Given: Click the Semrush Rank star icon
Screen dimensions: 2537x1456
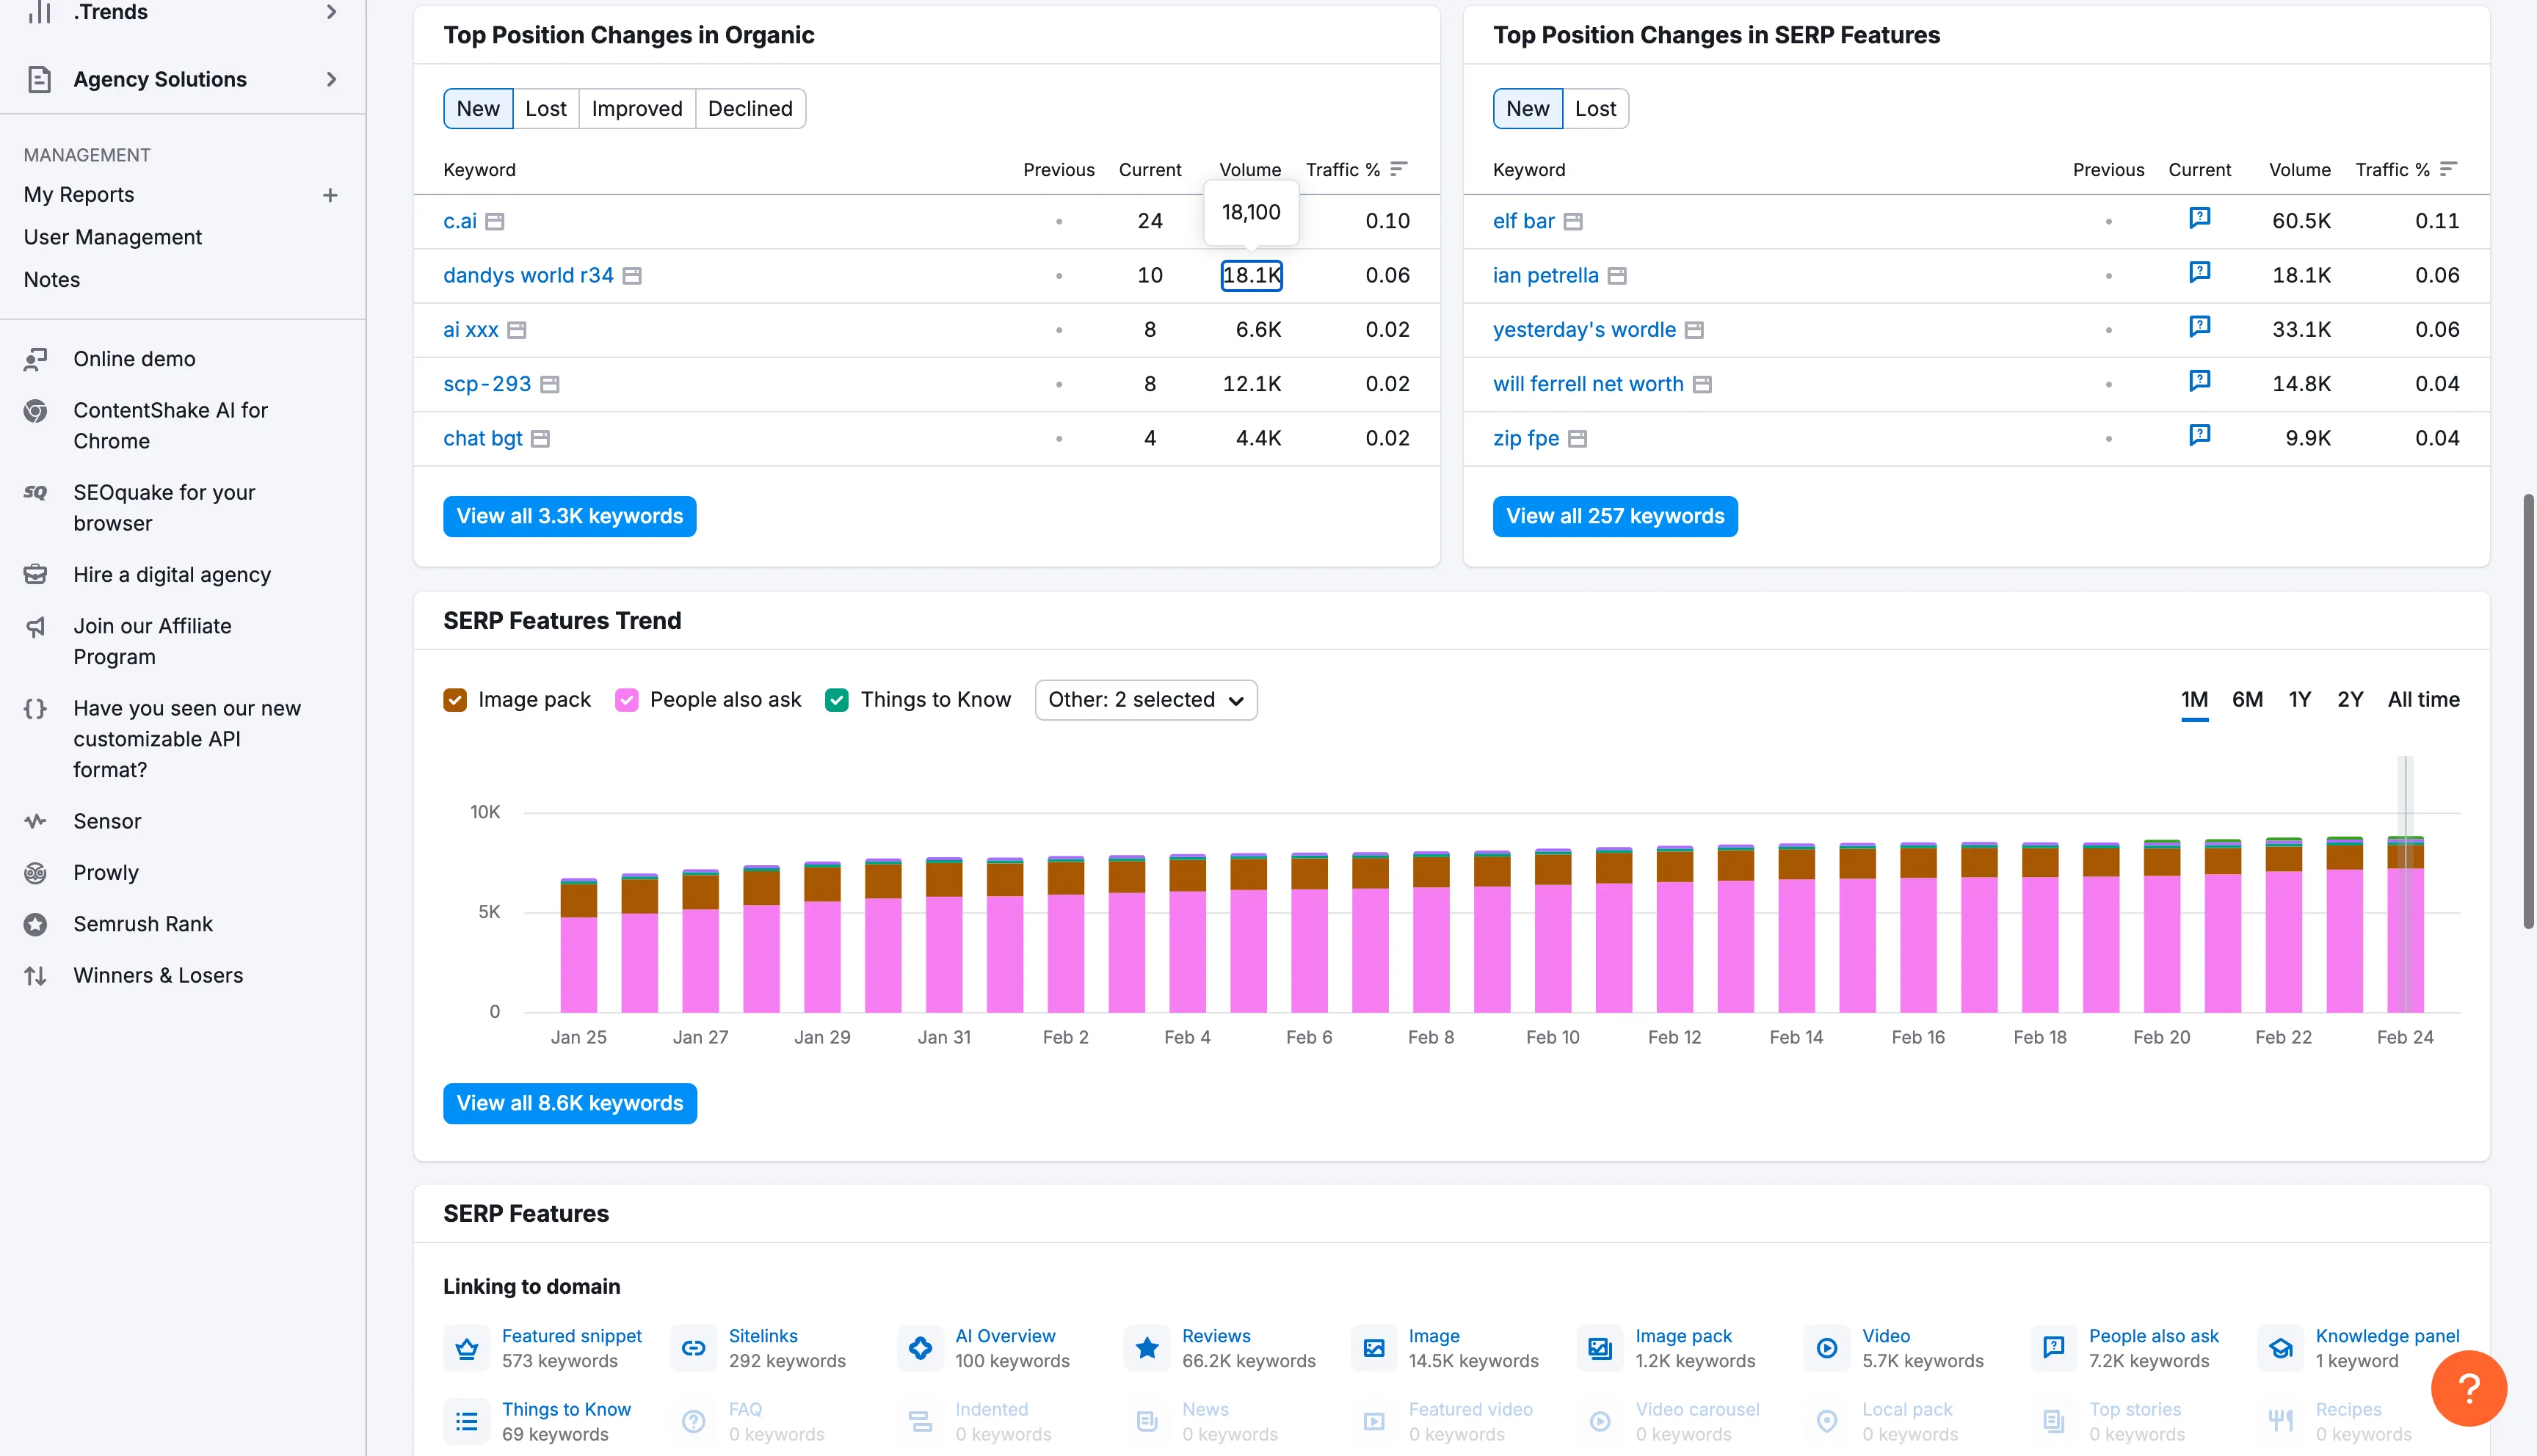Looking at the screenshot, I should [x=36, y=924].
